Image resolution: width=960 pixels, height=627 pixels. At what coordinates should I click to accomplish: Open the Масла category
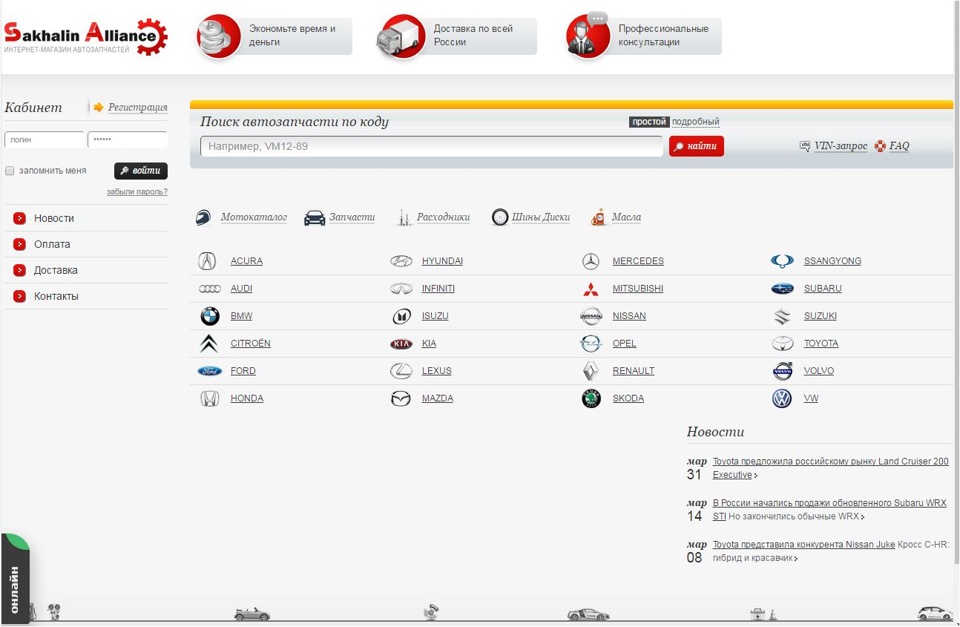tap(626, 217)
